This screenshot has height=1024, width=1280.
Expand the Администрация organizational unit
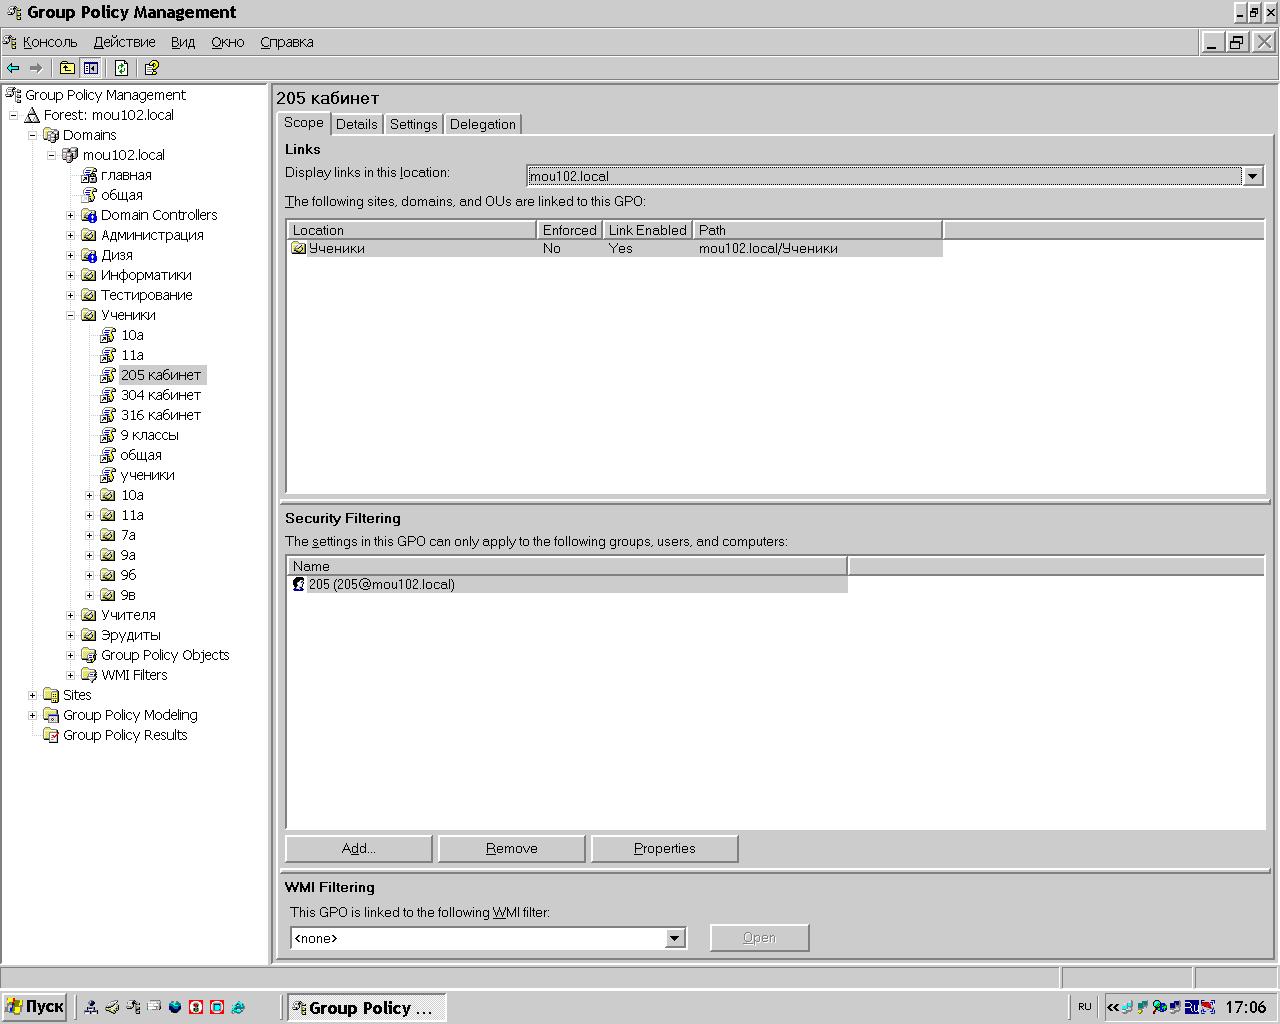(71, 235)
